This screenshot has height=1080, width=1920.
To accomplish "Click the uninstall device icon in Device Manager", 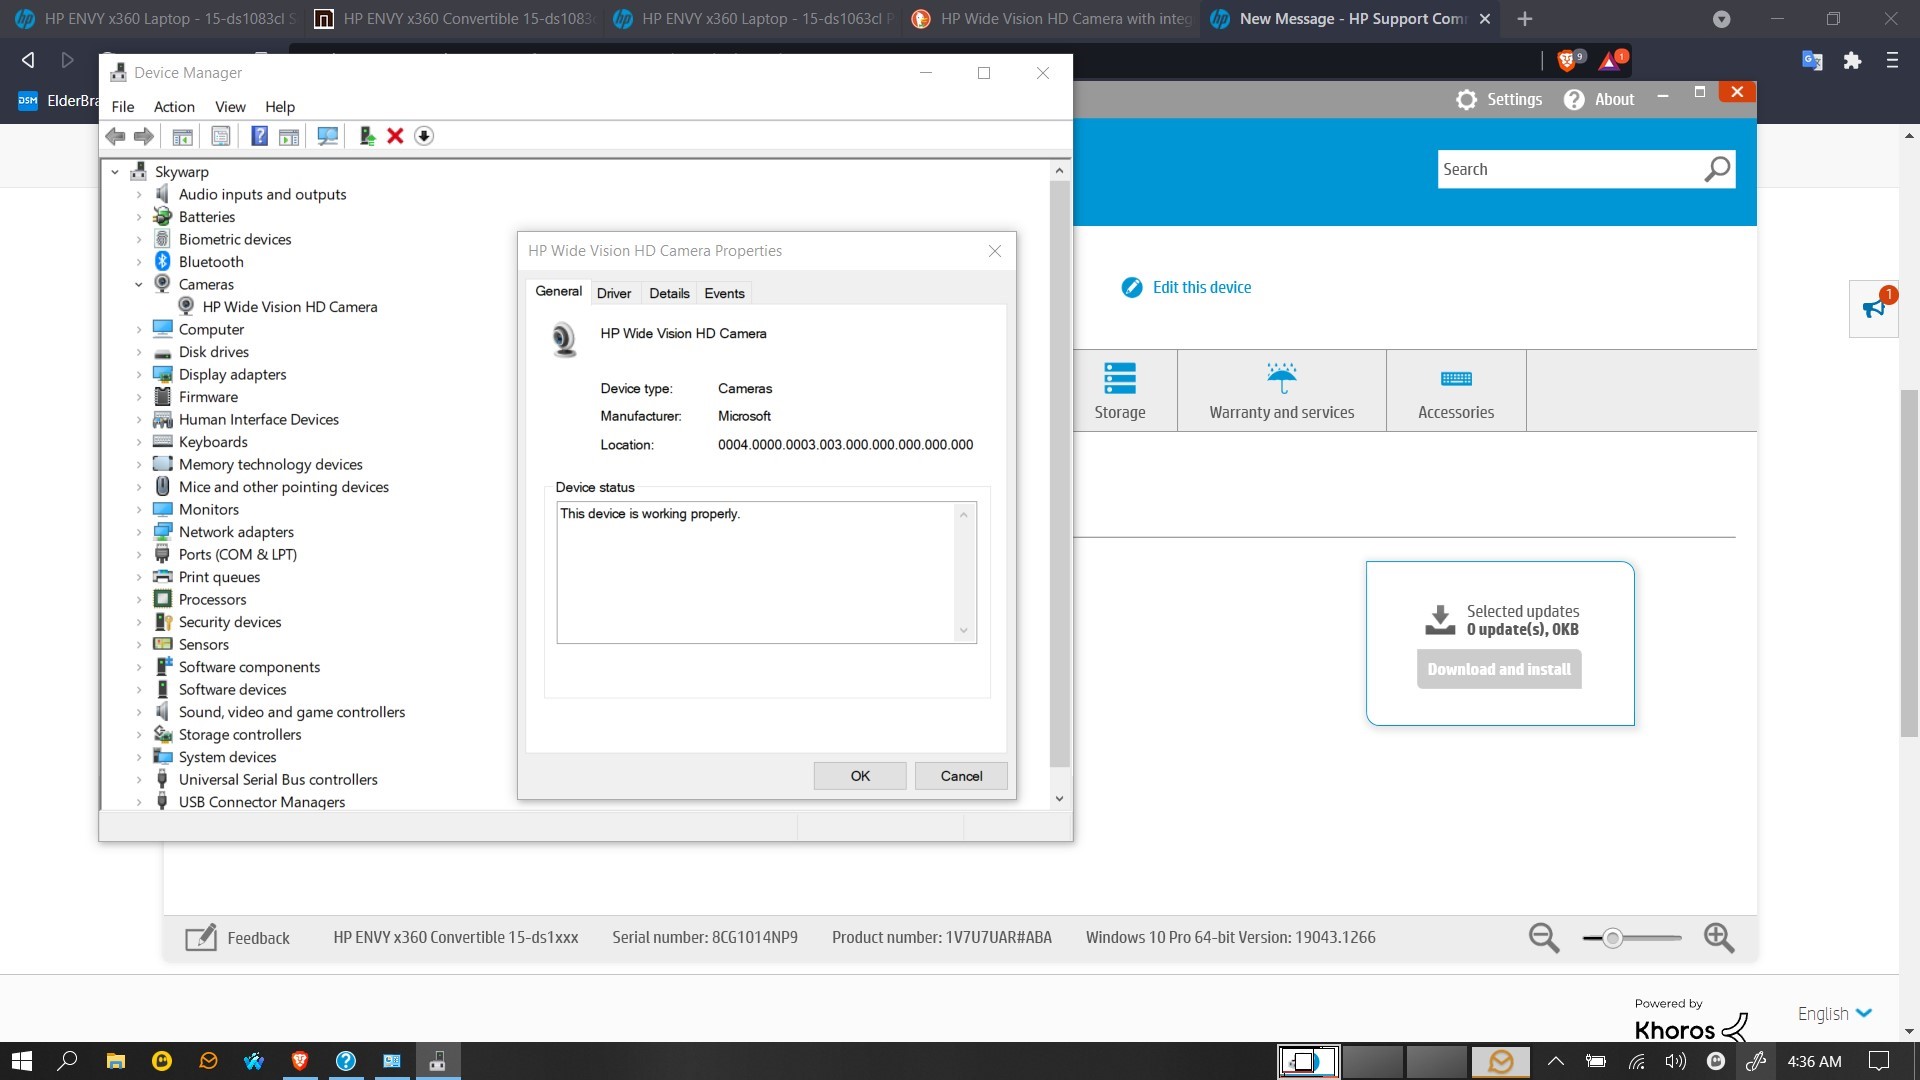I will [x=396, y=136].
